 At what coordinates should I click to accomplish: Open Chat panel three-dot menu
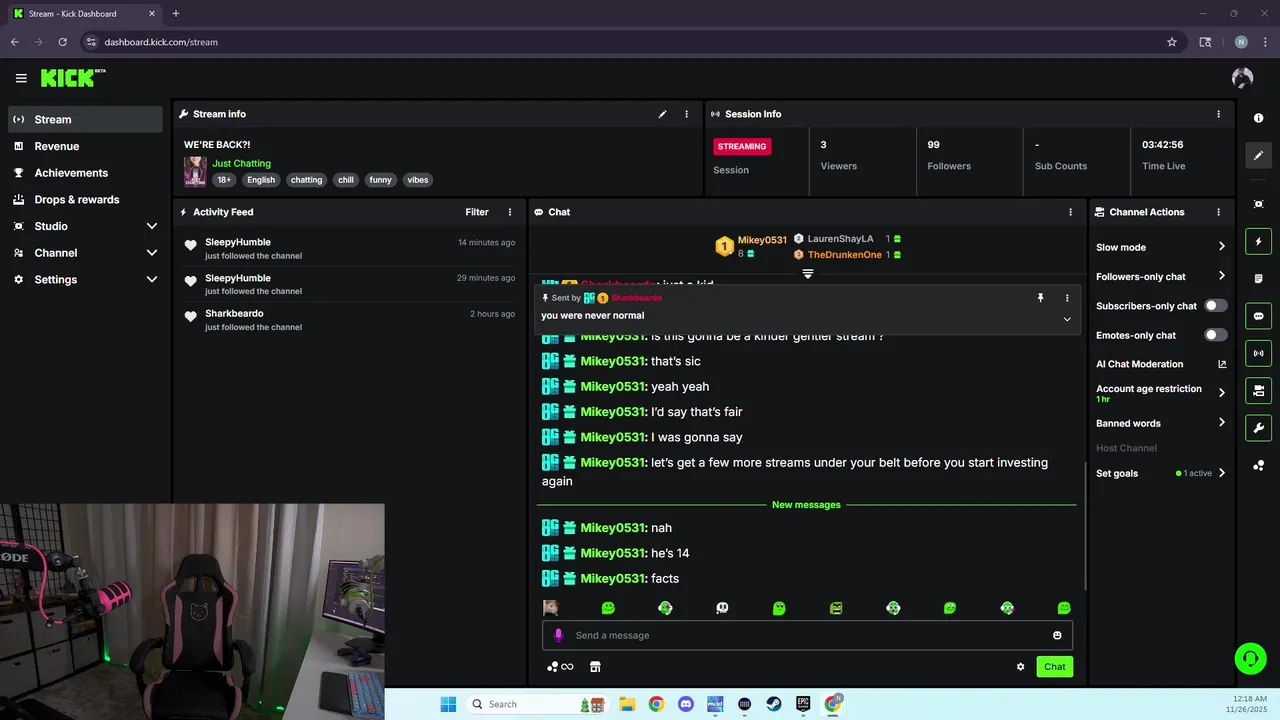click(x=1070, y=212)
